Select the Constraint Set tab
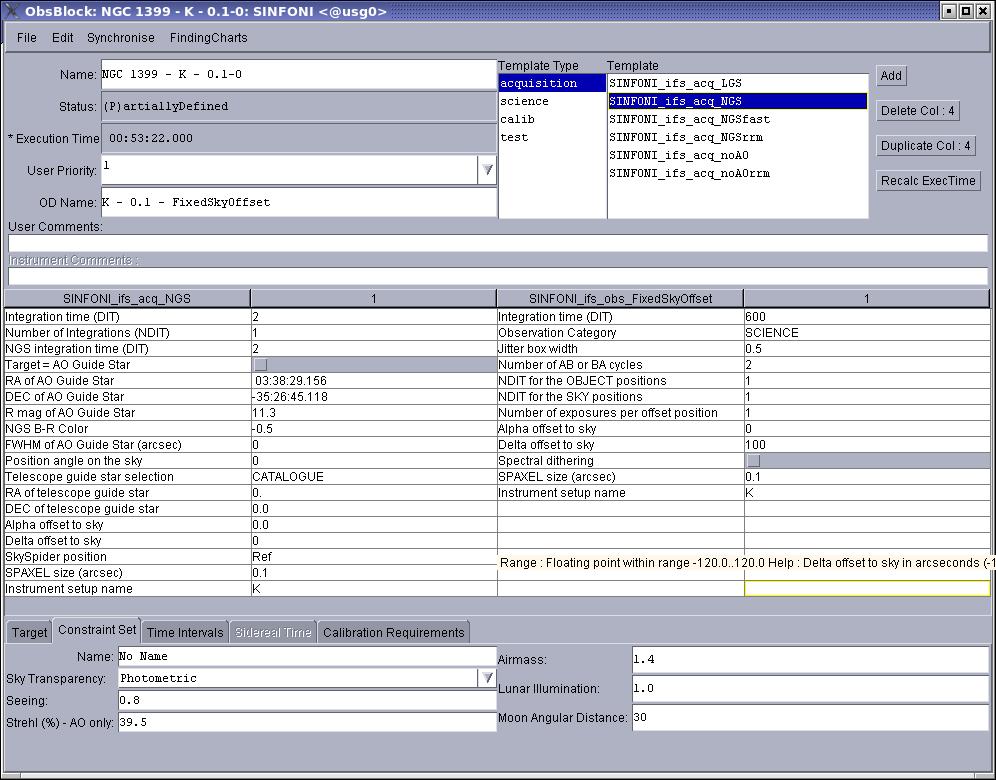The height and width of the screenshot is (780, 996). 97,629
